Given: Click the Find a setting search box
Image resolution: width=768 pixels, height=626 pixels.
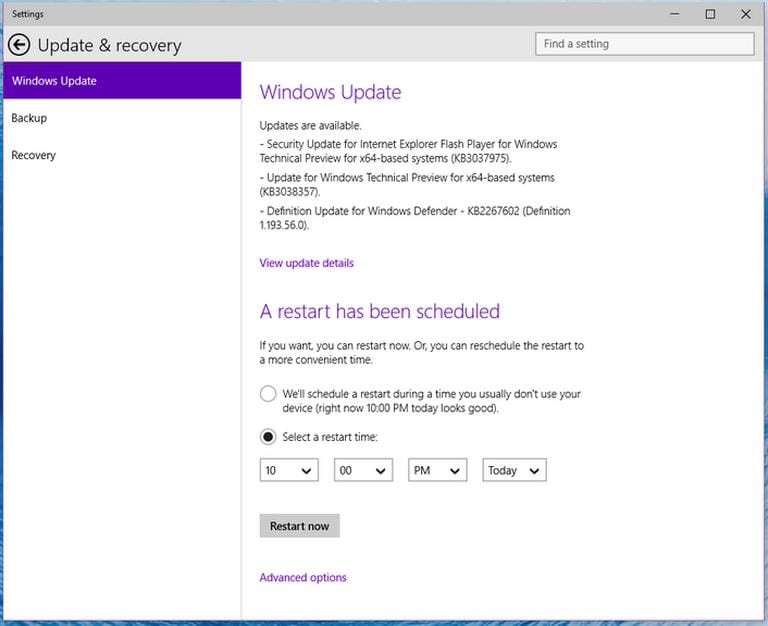Looking at the screenshot, I should click(x=644, y=44).
